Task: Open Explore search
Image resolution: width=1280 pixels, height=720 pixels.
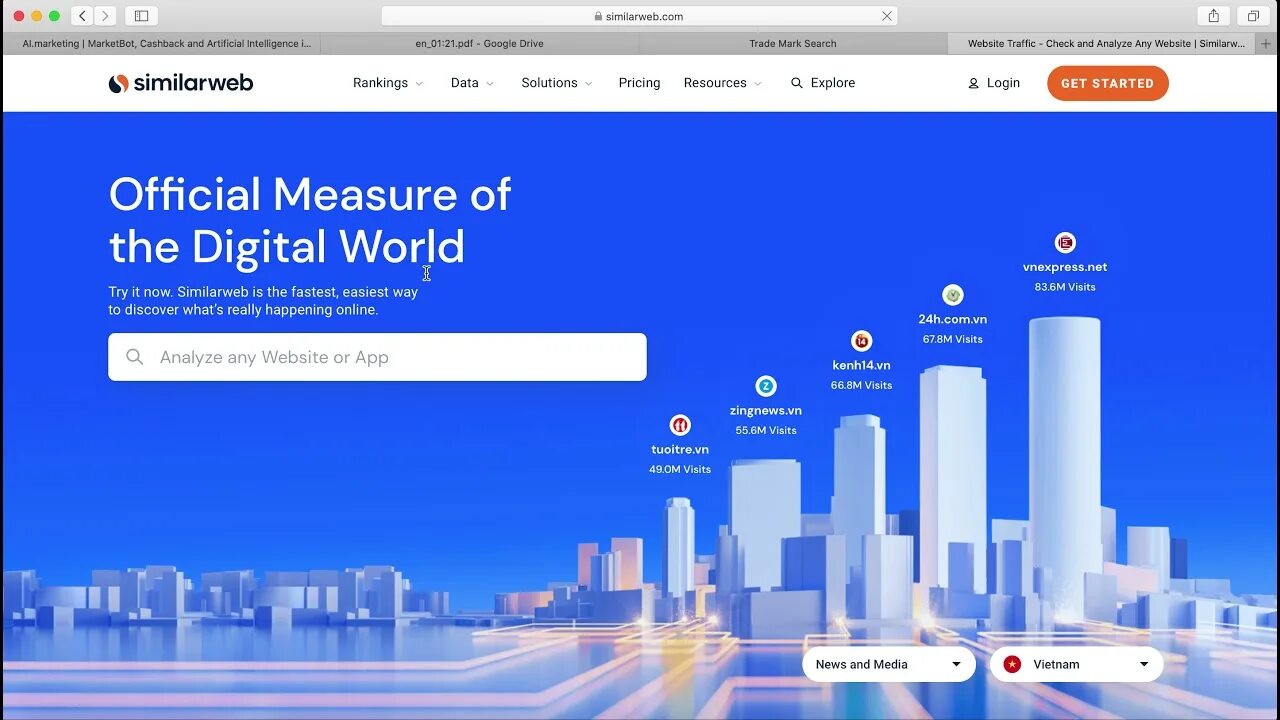Action: coord(823,83)
